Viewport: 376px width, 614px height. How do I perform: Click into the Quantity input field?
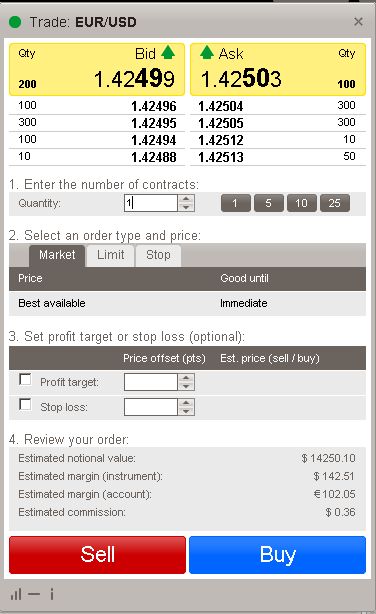click(x=151, y=203)
